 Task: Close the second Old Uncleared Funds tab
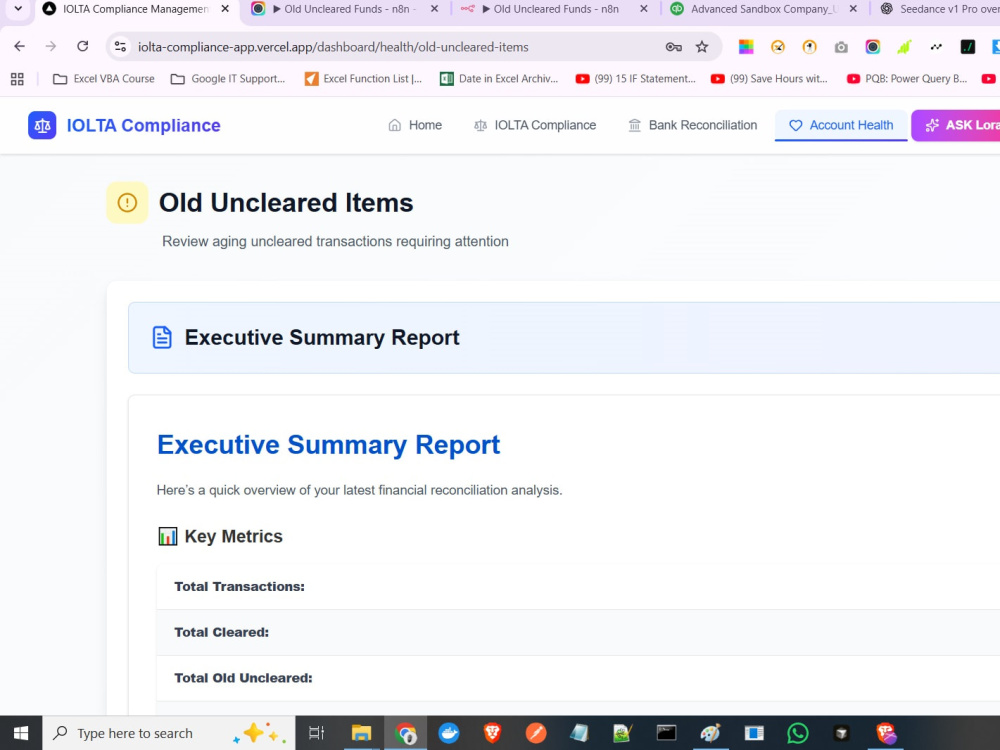click(x=643, y=9)
